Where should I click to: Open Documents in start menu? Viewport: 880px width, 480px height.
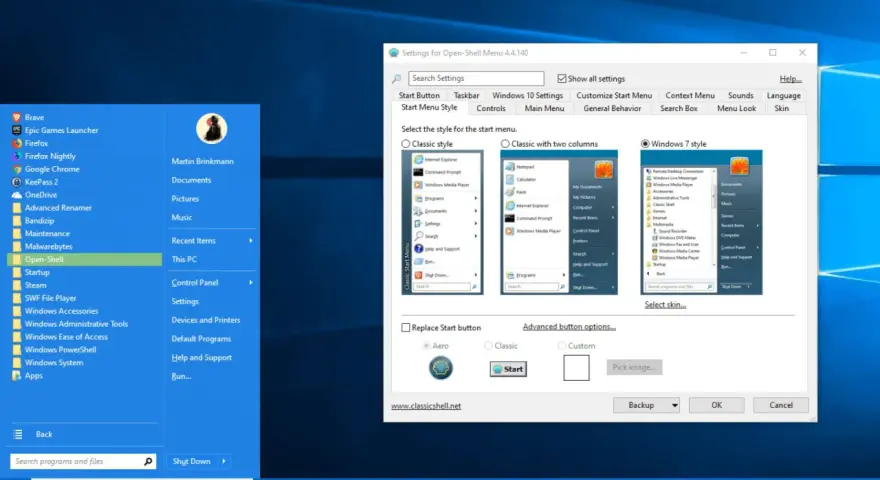coord(191,180)
